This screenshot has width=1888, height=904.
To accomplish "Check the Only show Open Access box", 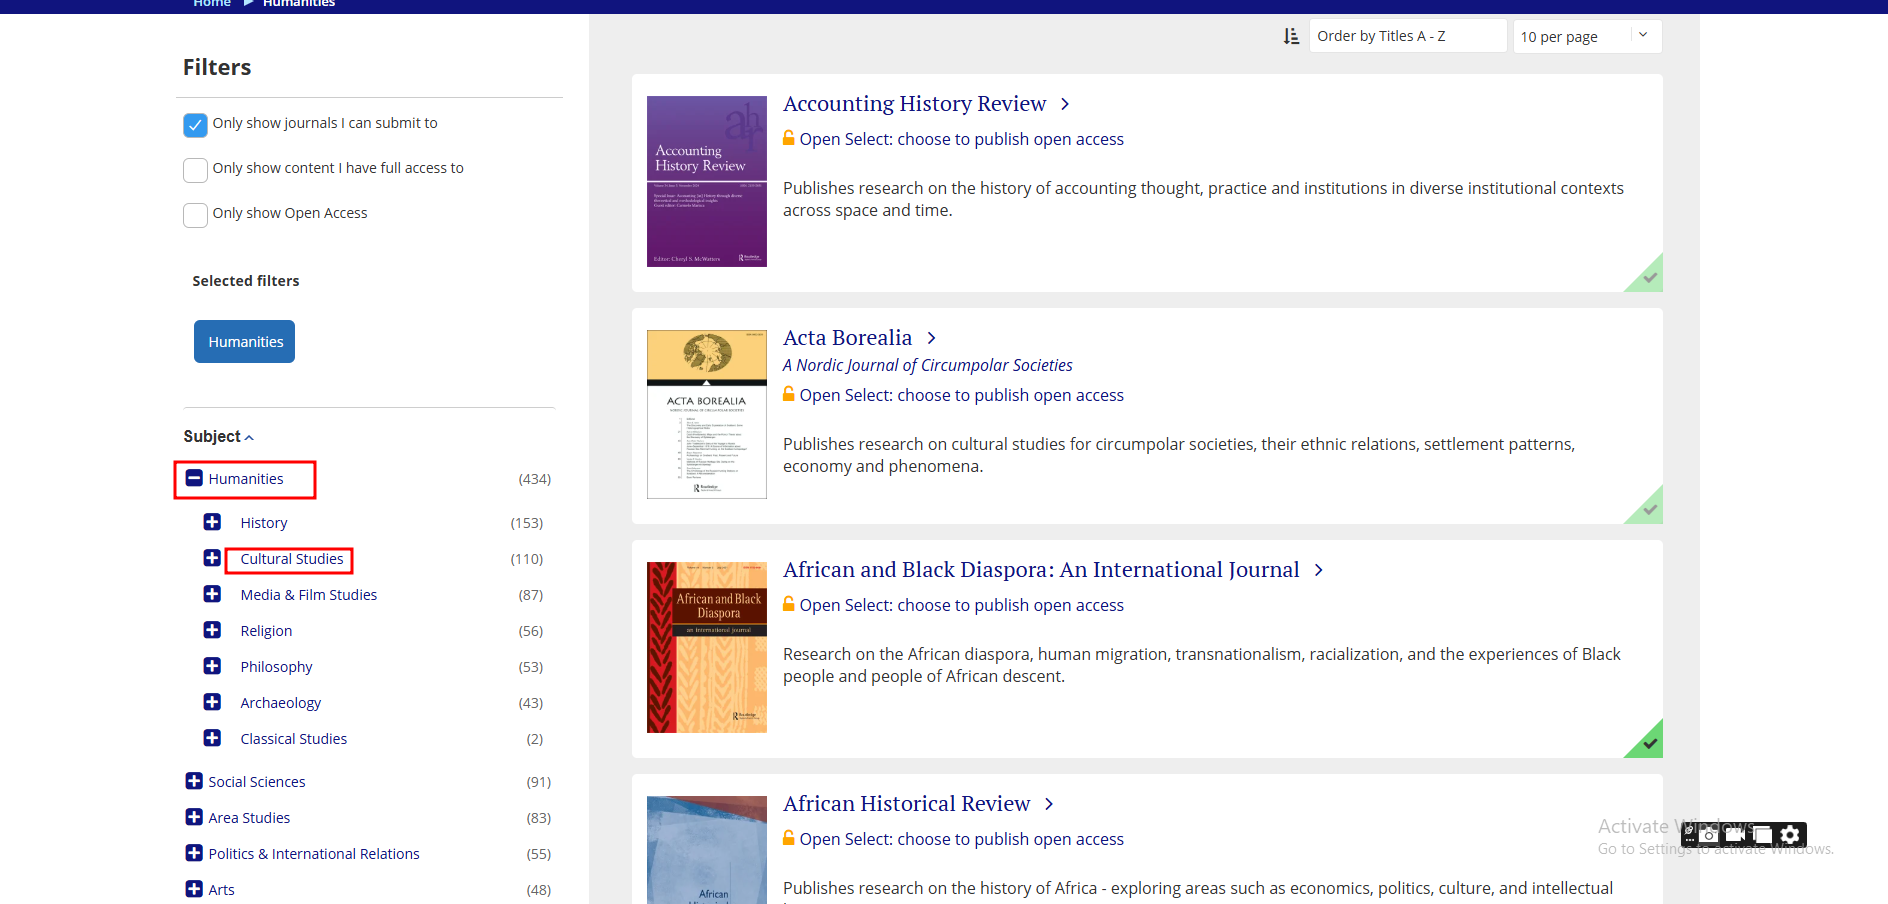I will click(x=195, y=214).
